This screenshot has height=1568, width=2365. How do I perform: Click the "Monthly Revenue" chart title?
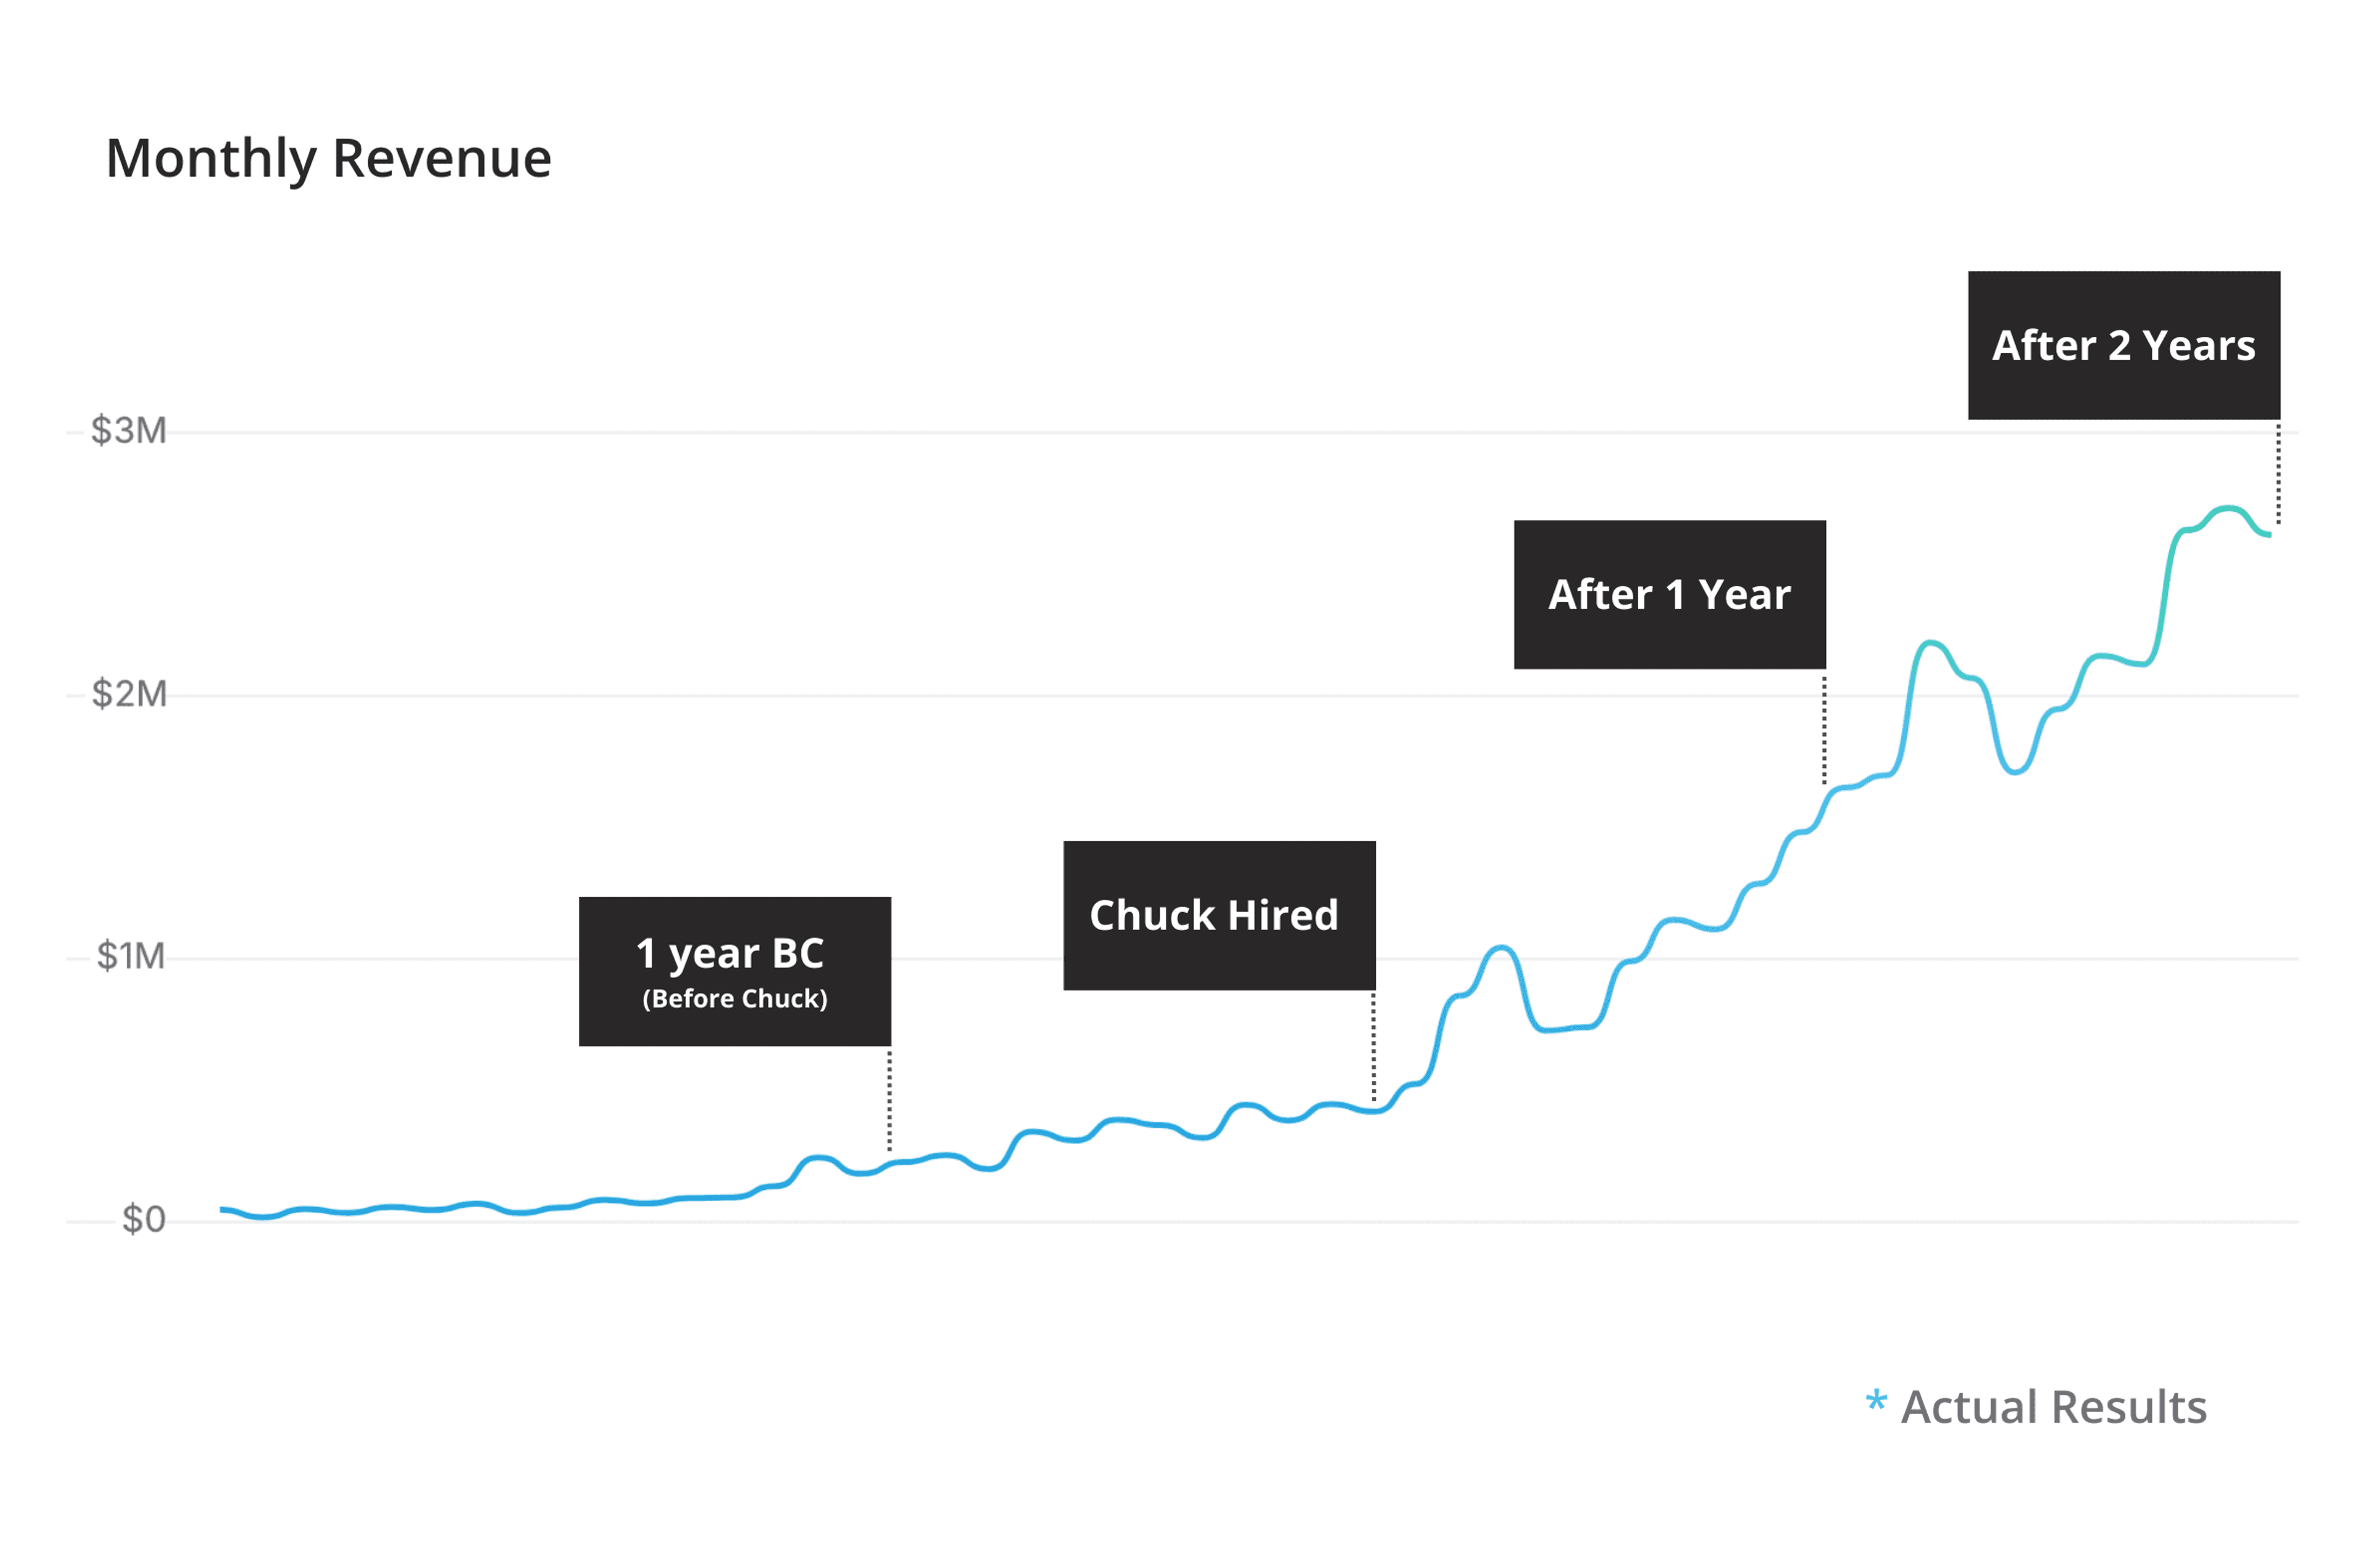point(328,158)
